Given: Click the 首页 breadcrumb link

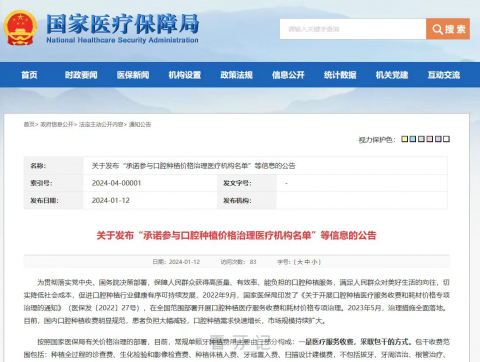Looking at the screenshot, I should tap(29, 124).
